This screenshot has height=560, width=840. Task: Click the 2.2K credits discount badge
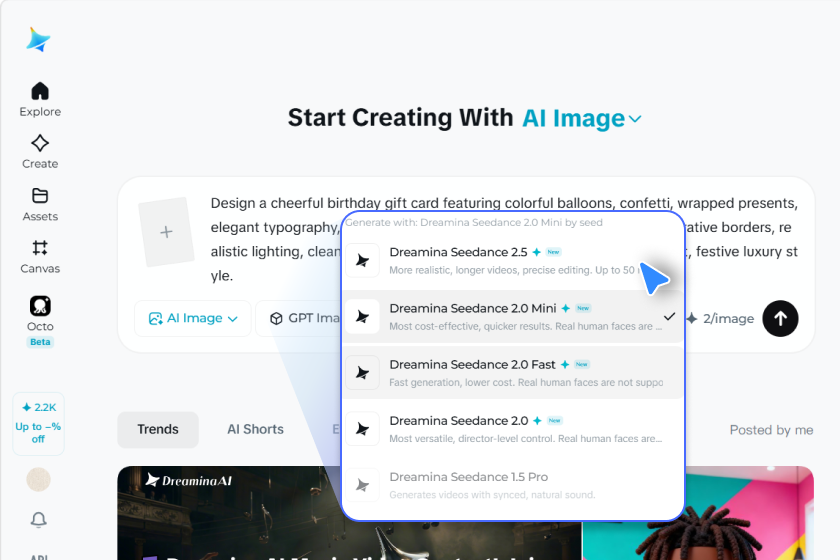click(39, 423)
